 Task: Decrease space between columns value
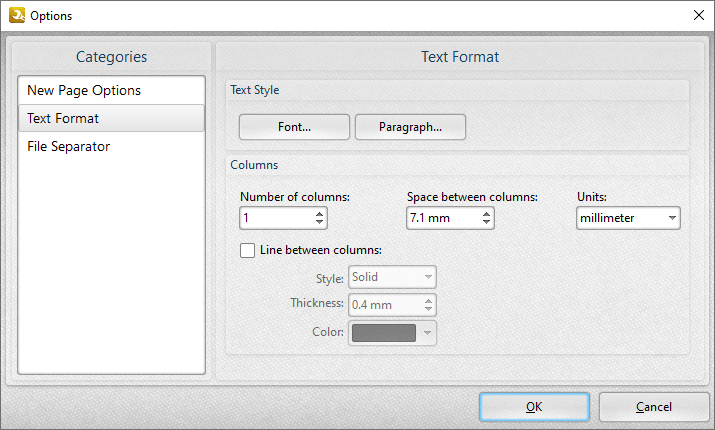tap(487, 223)
